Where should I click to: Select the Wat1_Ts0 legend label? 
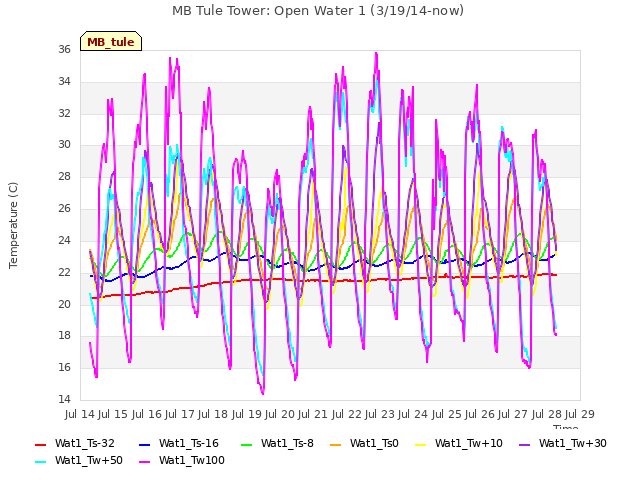(374, 443)
